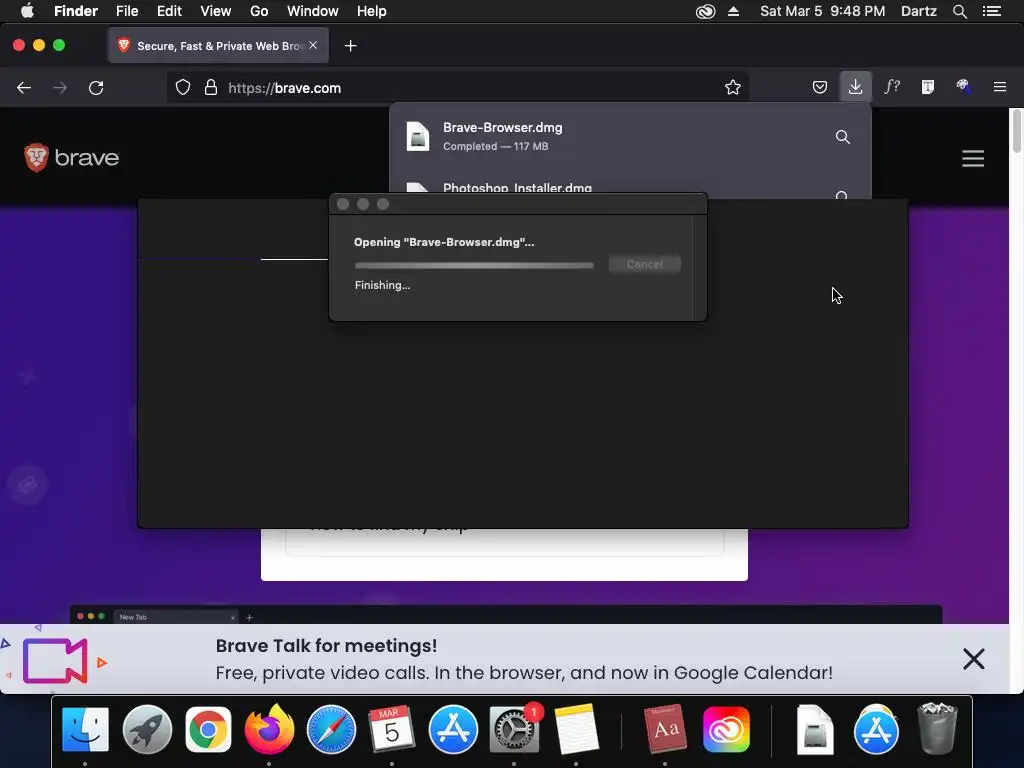This screenshot has width=1024, height=768.
Task: Open Finder from the Dock
Action: tap(86, 729)
